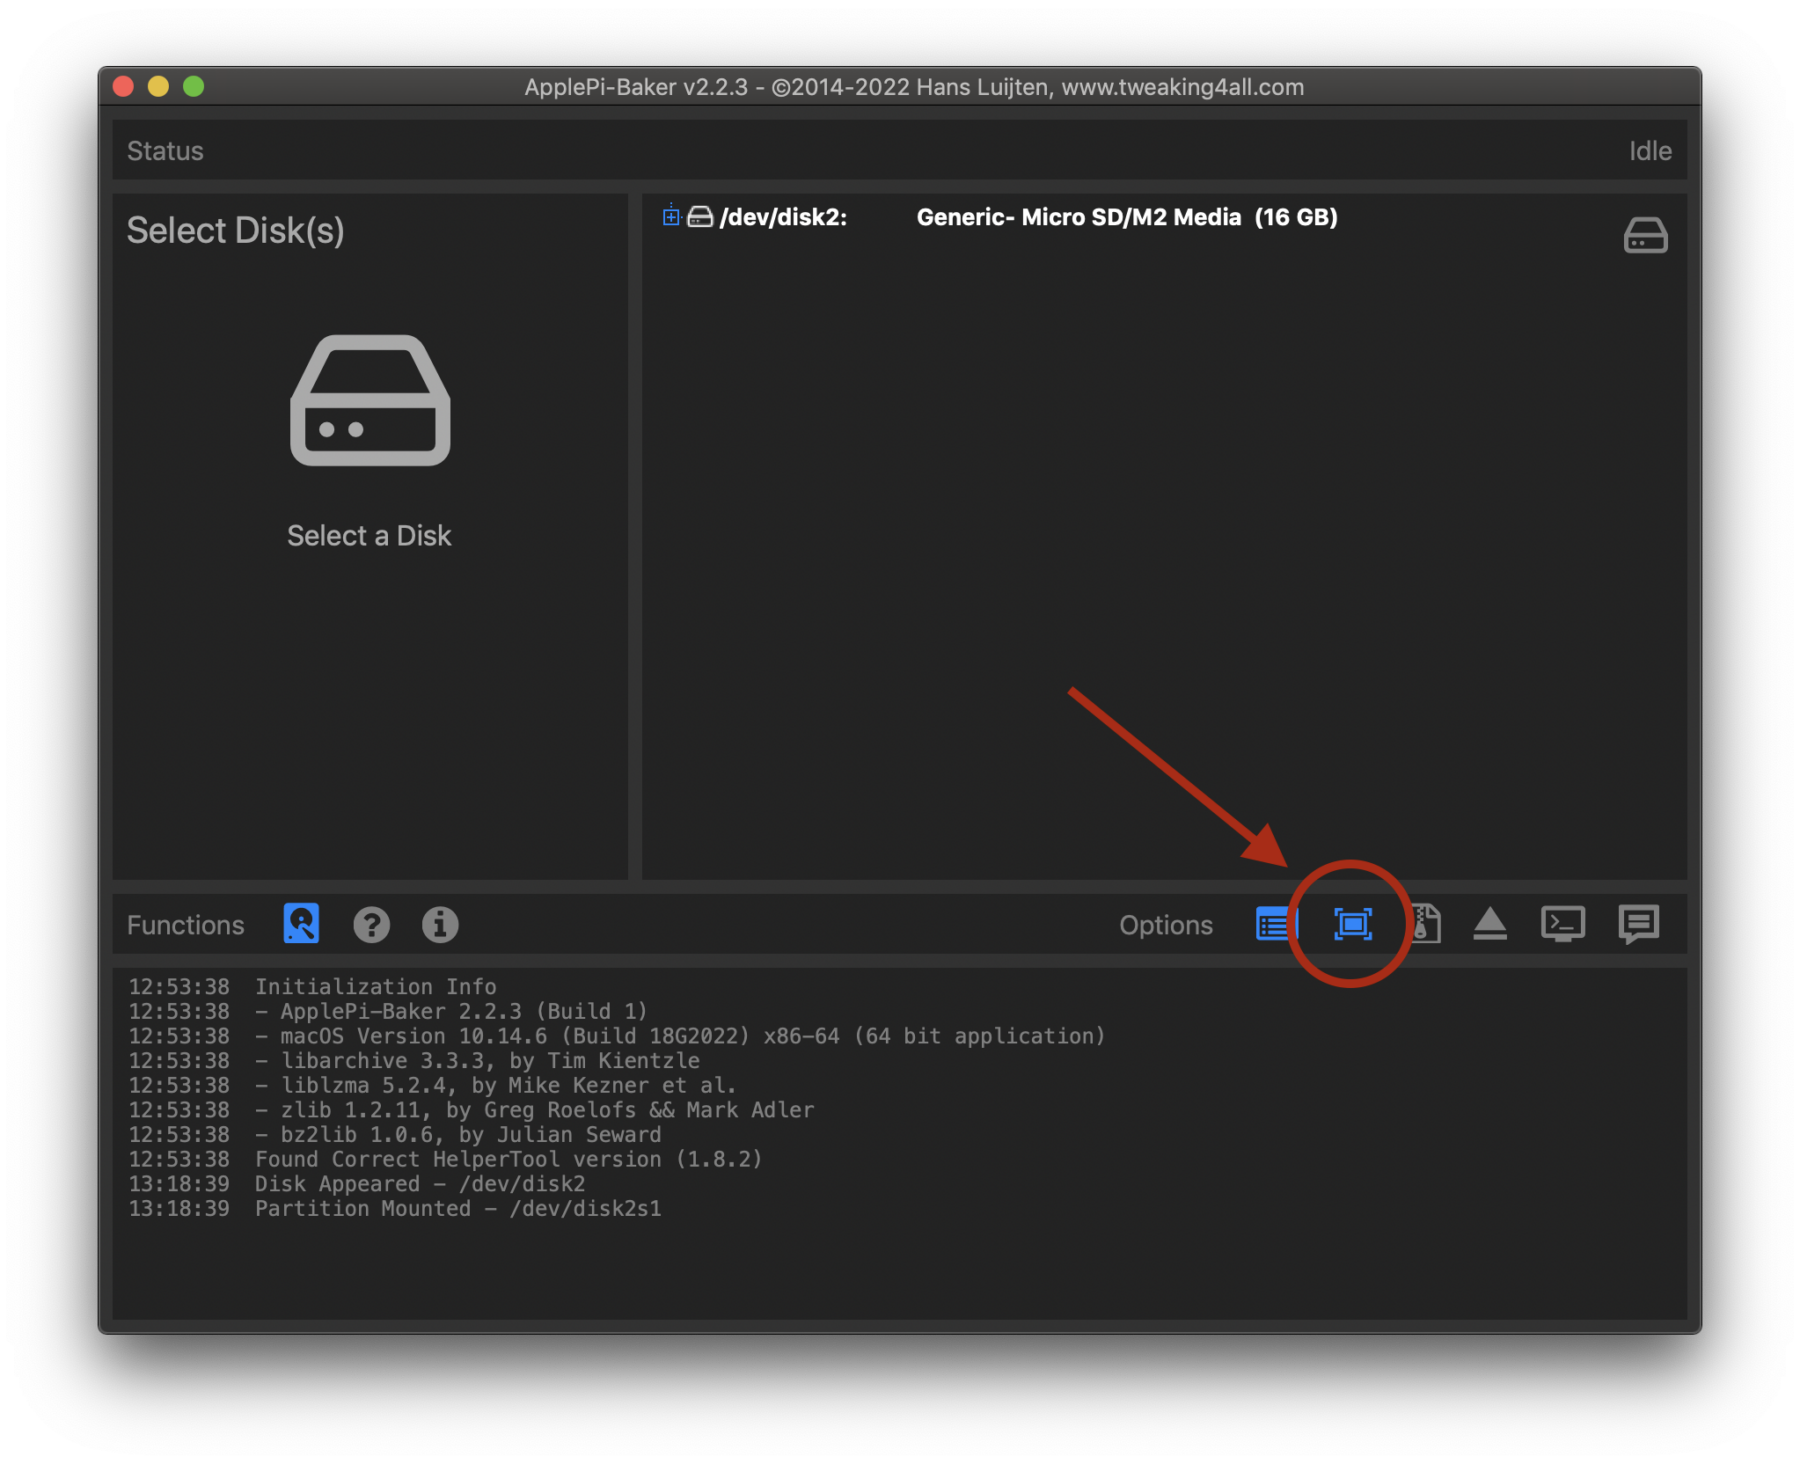Click the Functions section label

pos(186,924)
